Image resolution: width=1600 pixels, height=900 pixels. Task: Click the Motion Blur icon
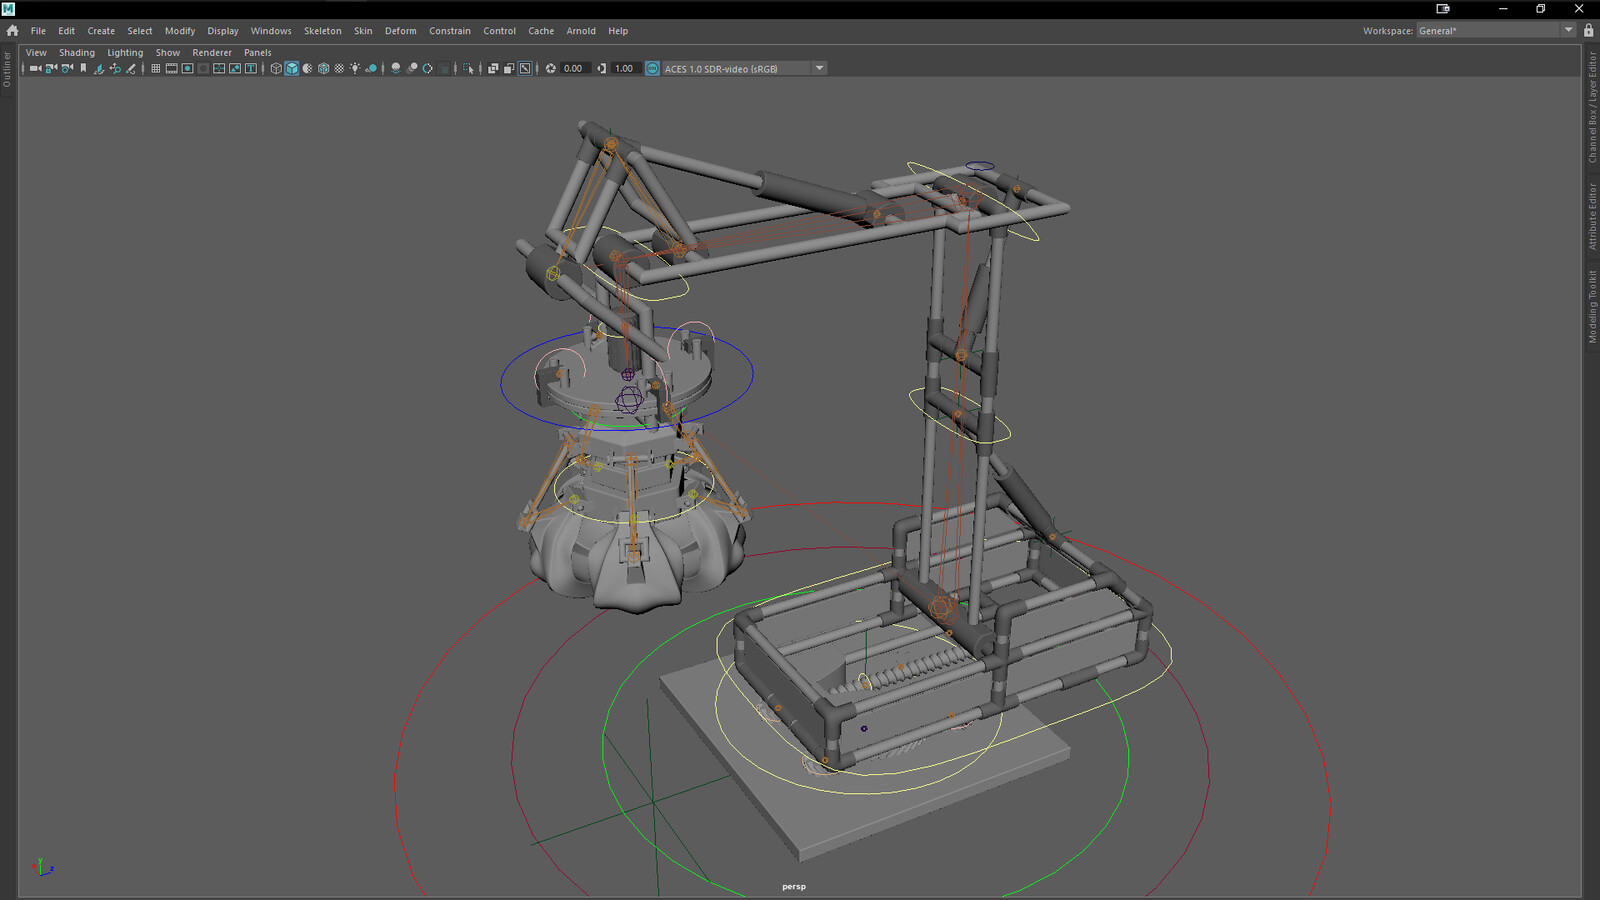pyautogui.click(x=412, y=68)
